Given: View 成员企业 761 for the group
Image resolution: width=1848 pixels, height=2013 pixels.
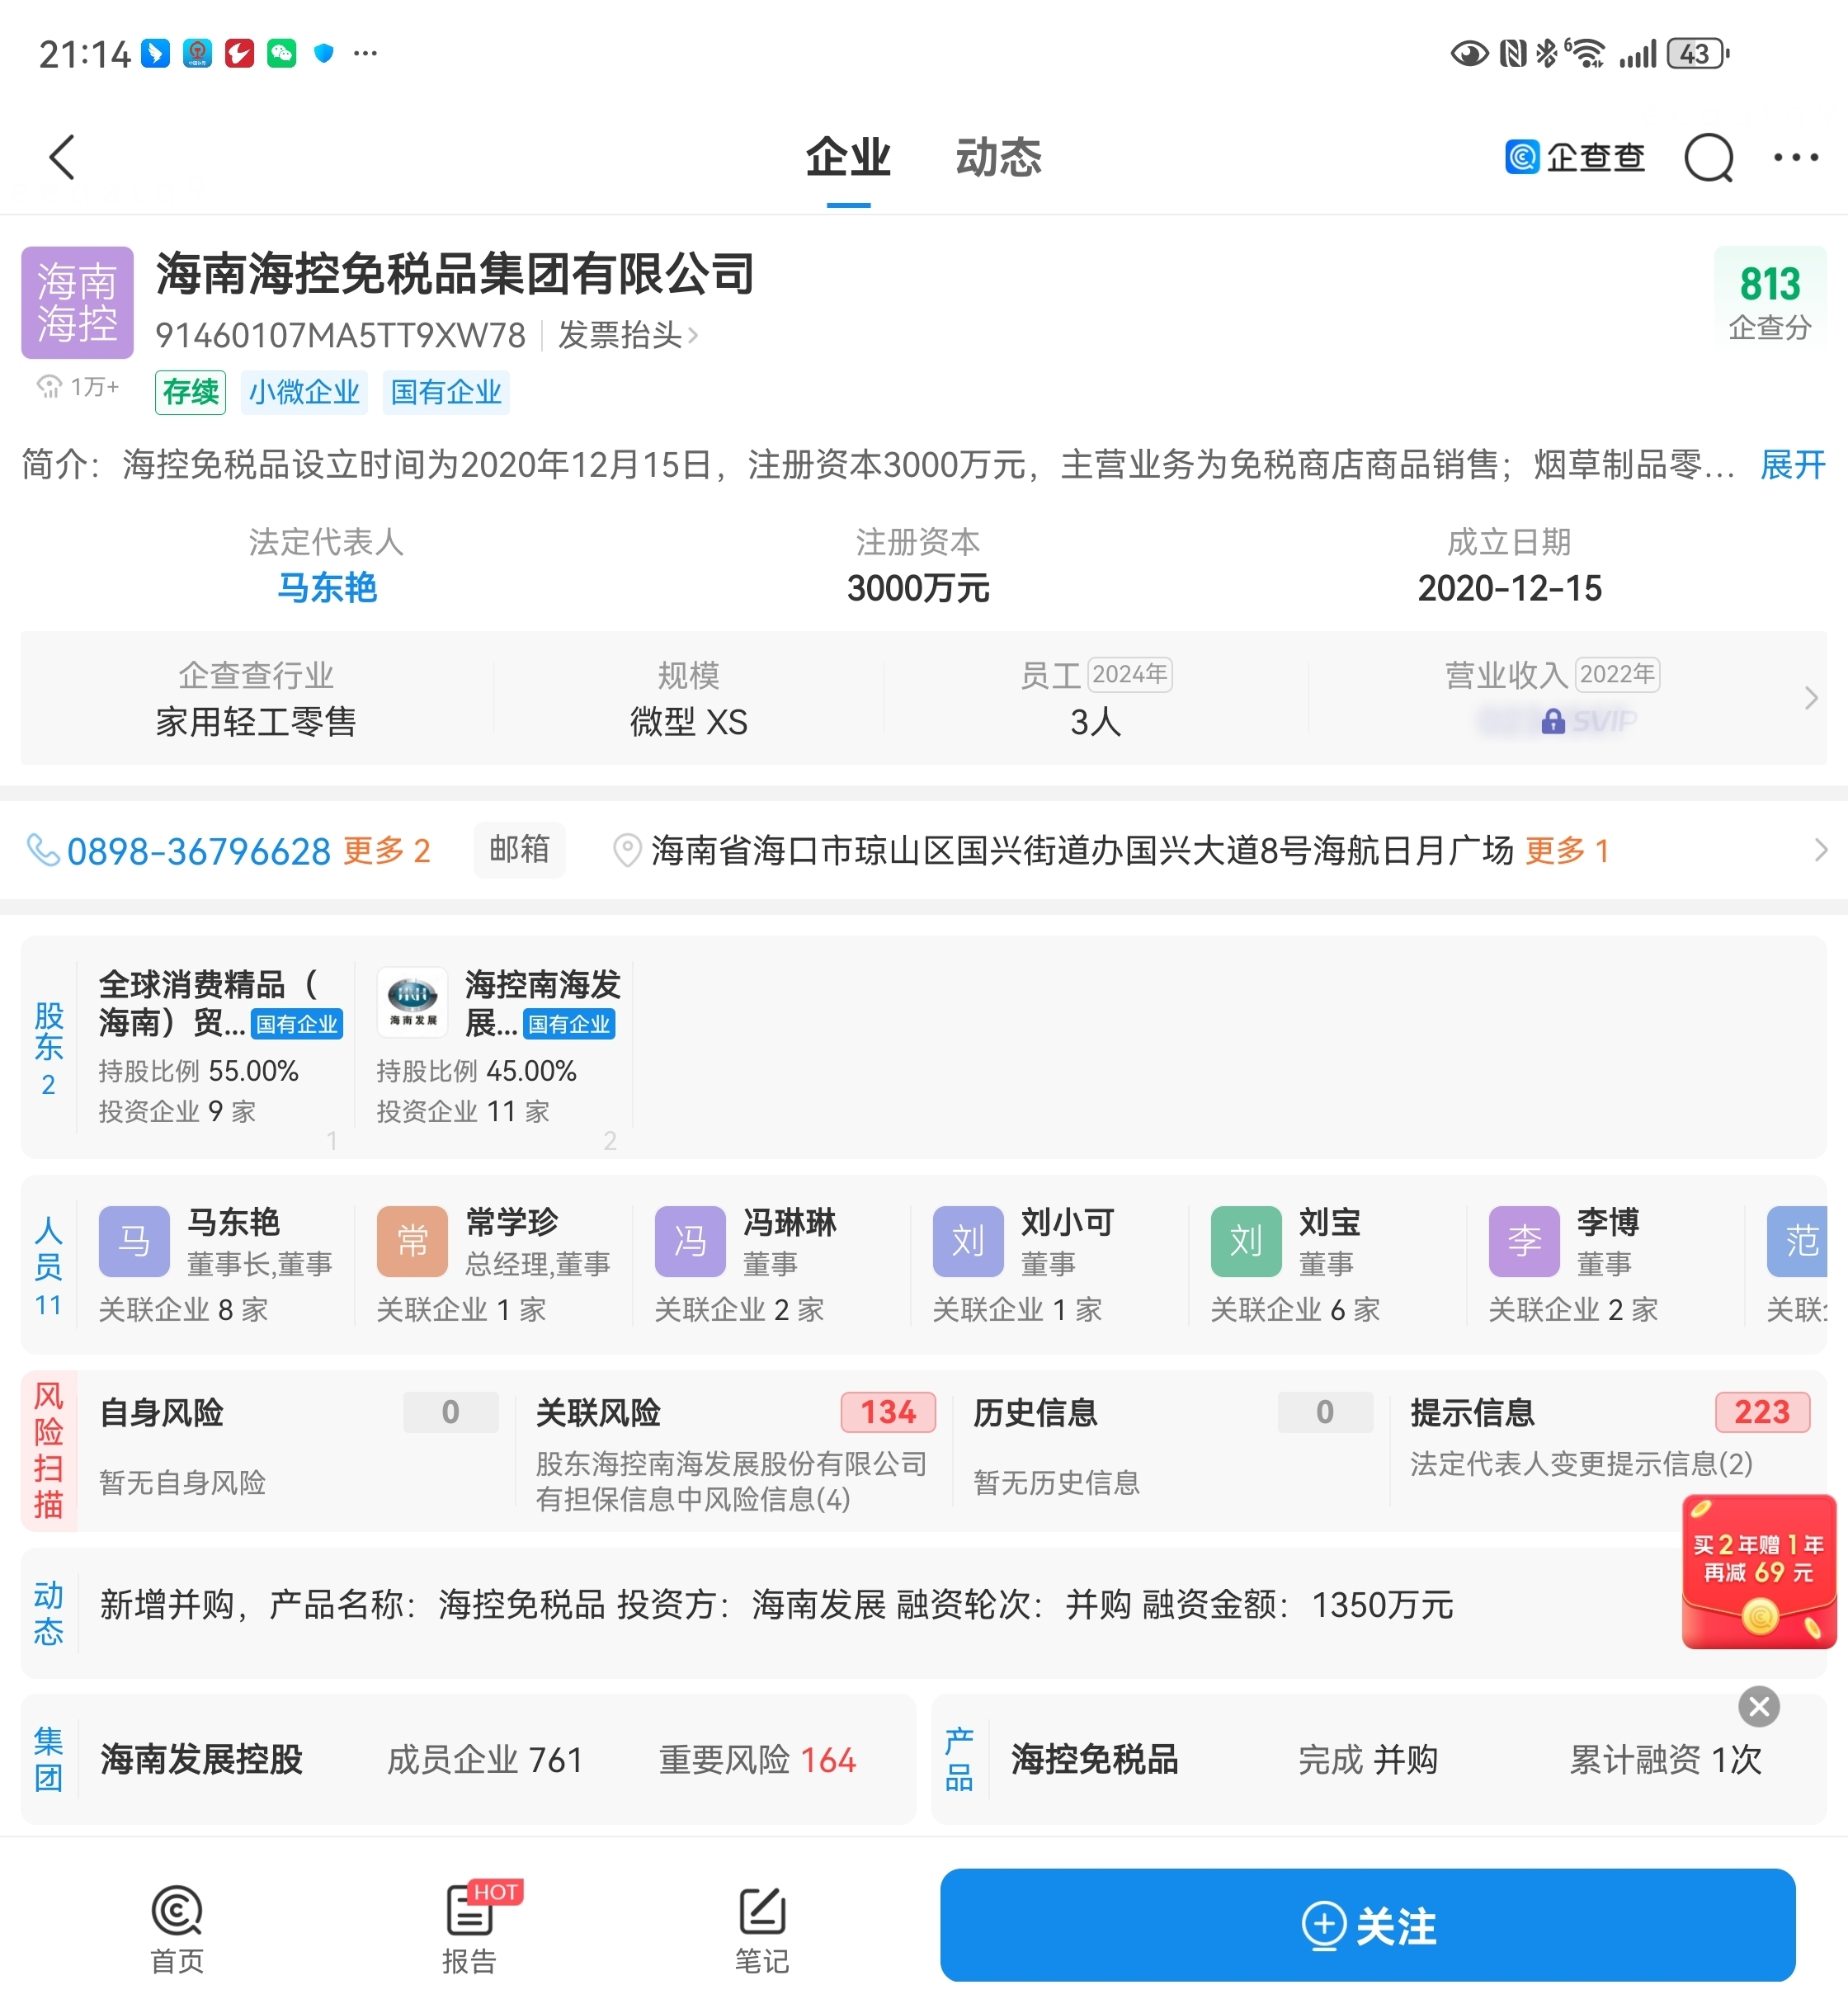Looking at the screenshot, I should pyautogui.click(x=485, y=1760).
